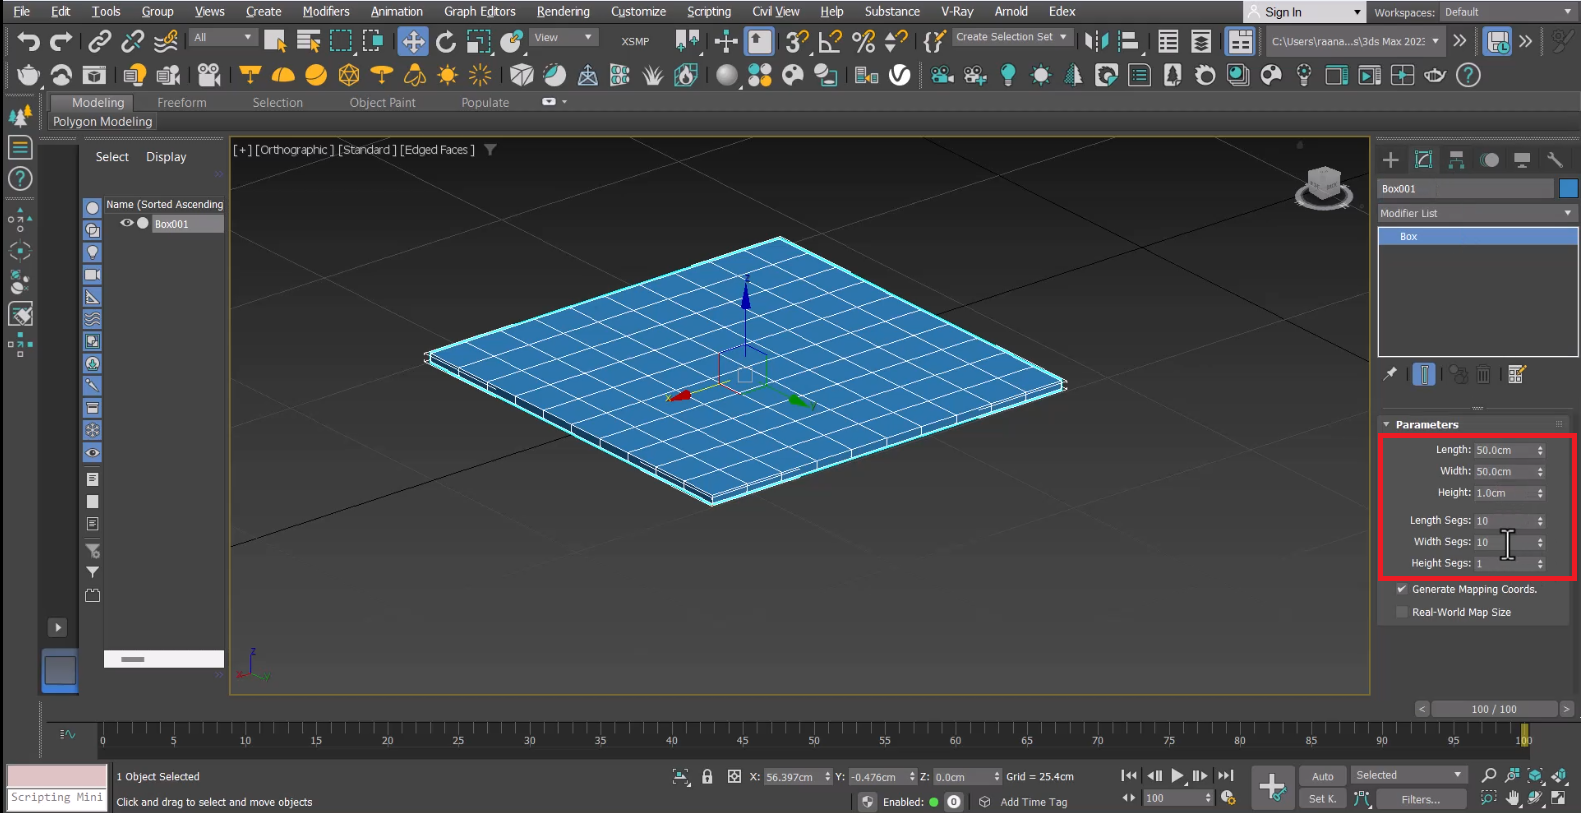Click the Length Segs input field
This screenshot has height=813, width=1581.
coord(1504,521)
